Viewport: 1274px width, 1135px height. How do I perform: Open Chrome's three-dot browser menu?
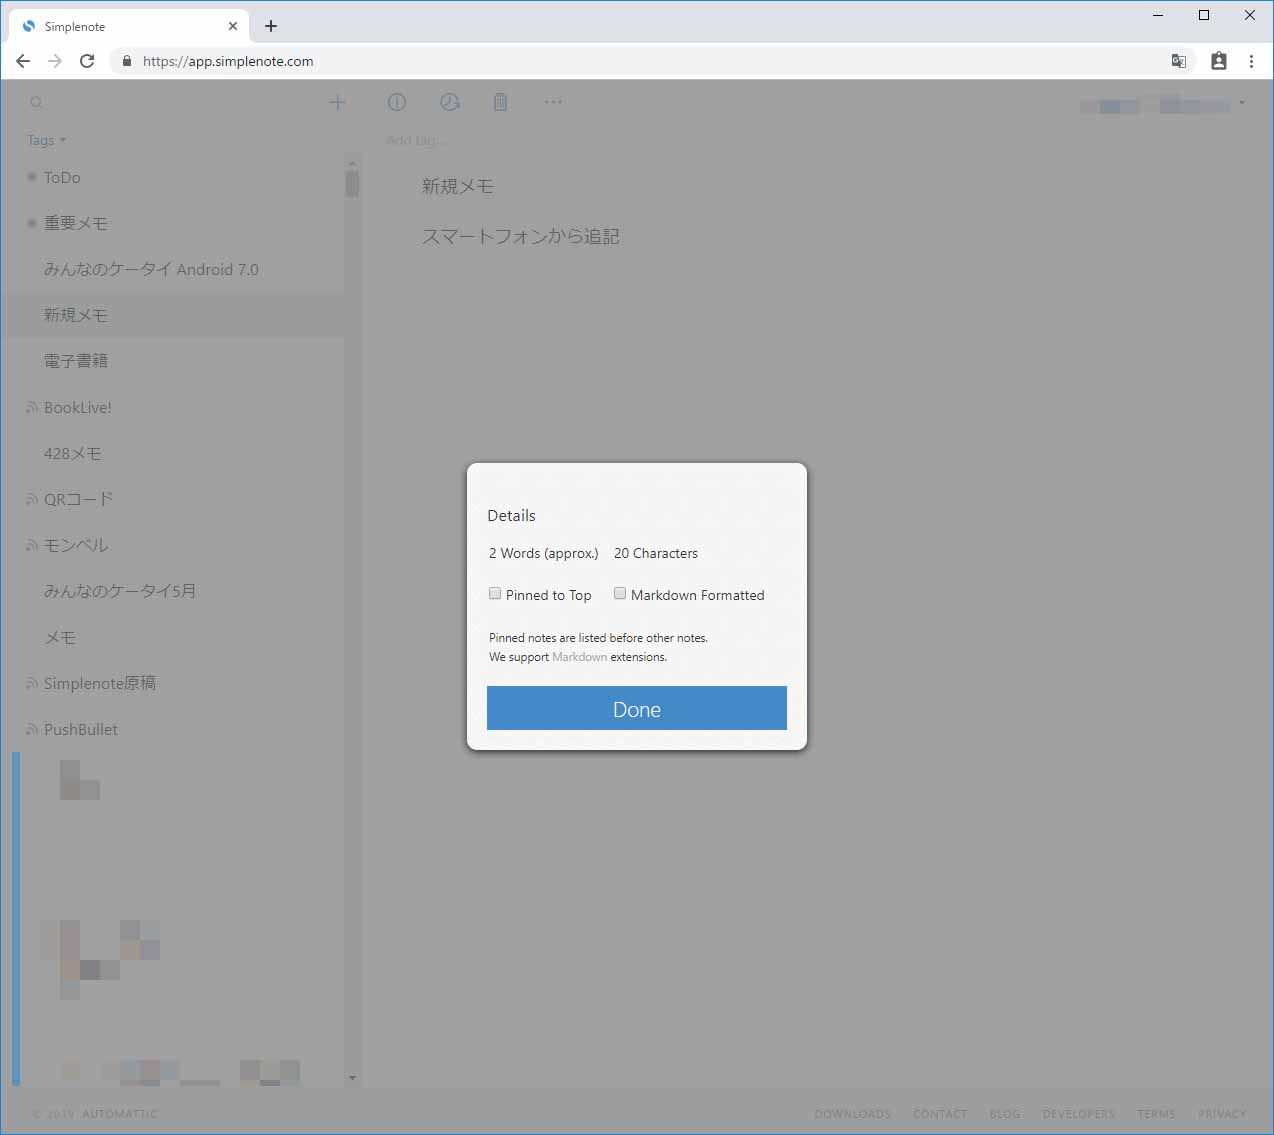tap(1251, 61)
